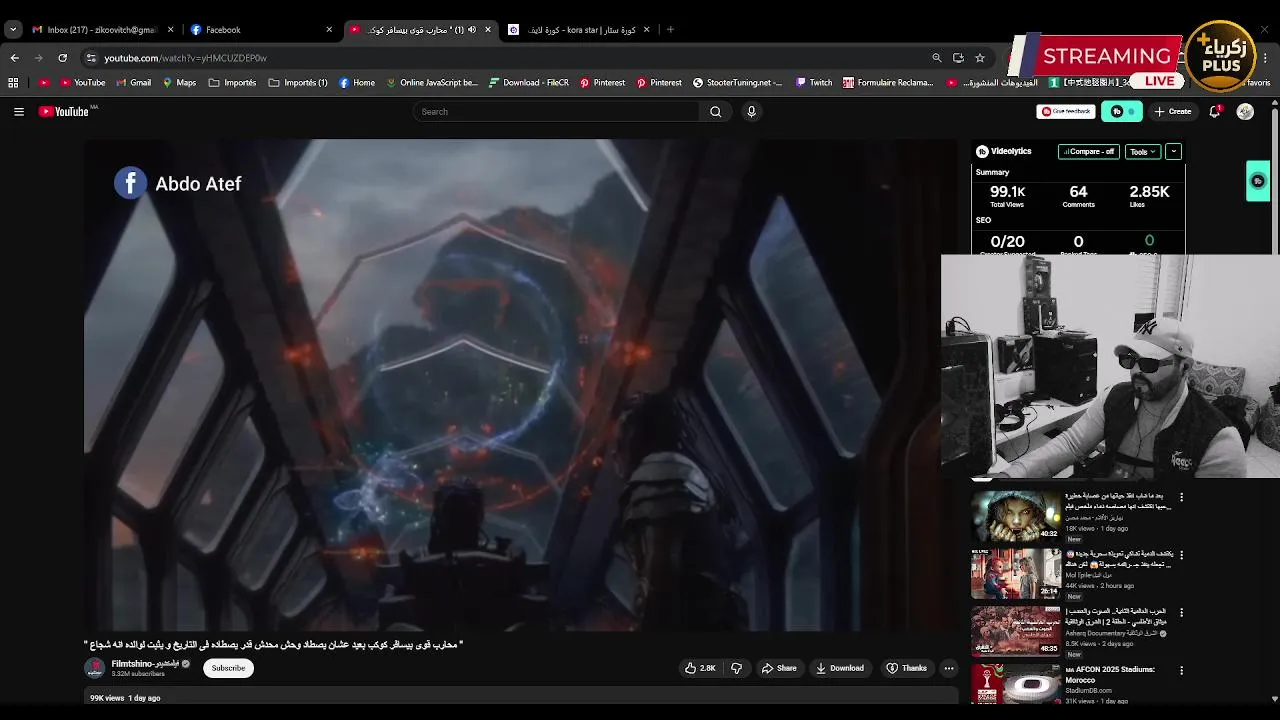
Task: Open the tab search dropdown arrow
Action: click(13, 30)
